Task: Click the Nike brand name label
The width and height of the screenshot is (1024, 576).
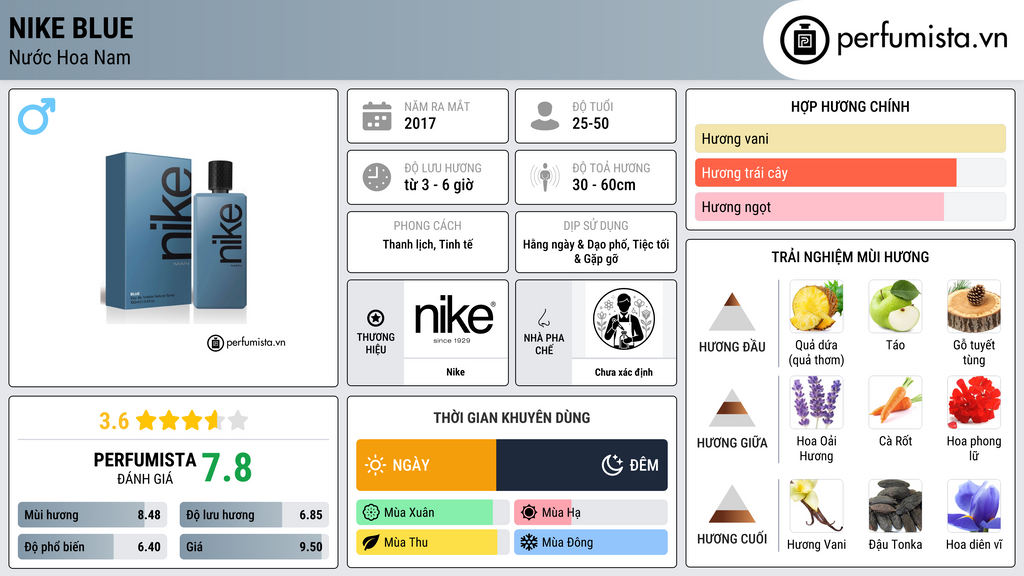Action: pos(455,372)
